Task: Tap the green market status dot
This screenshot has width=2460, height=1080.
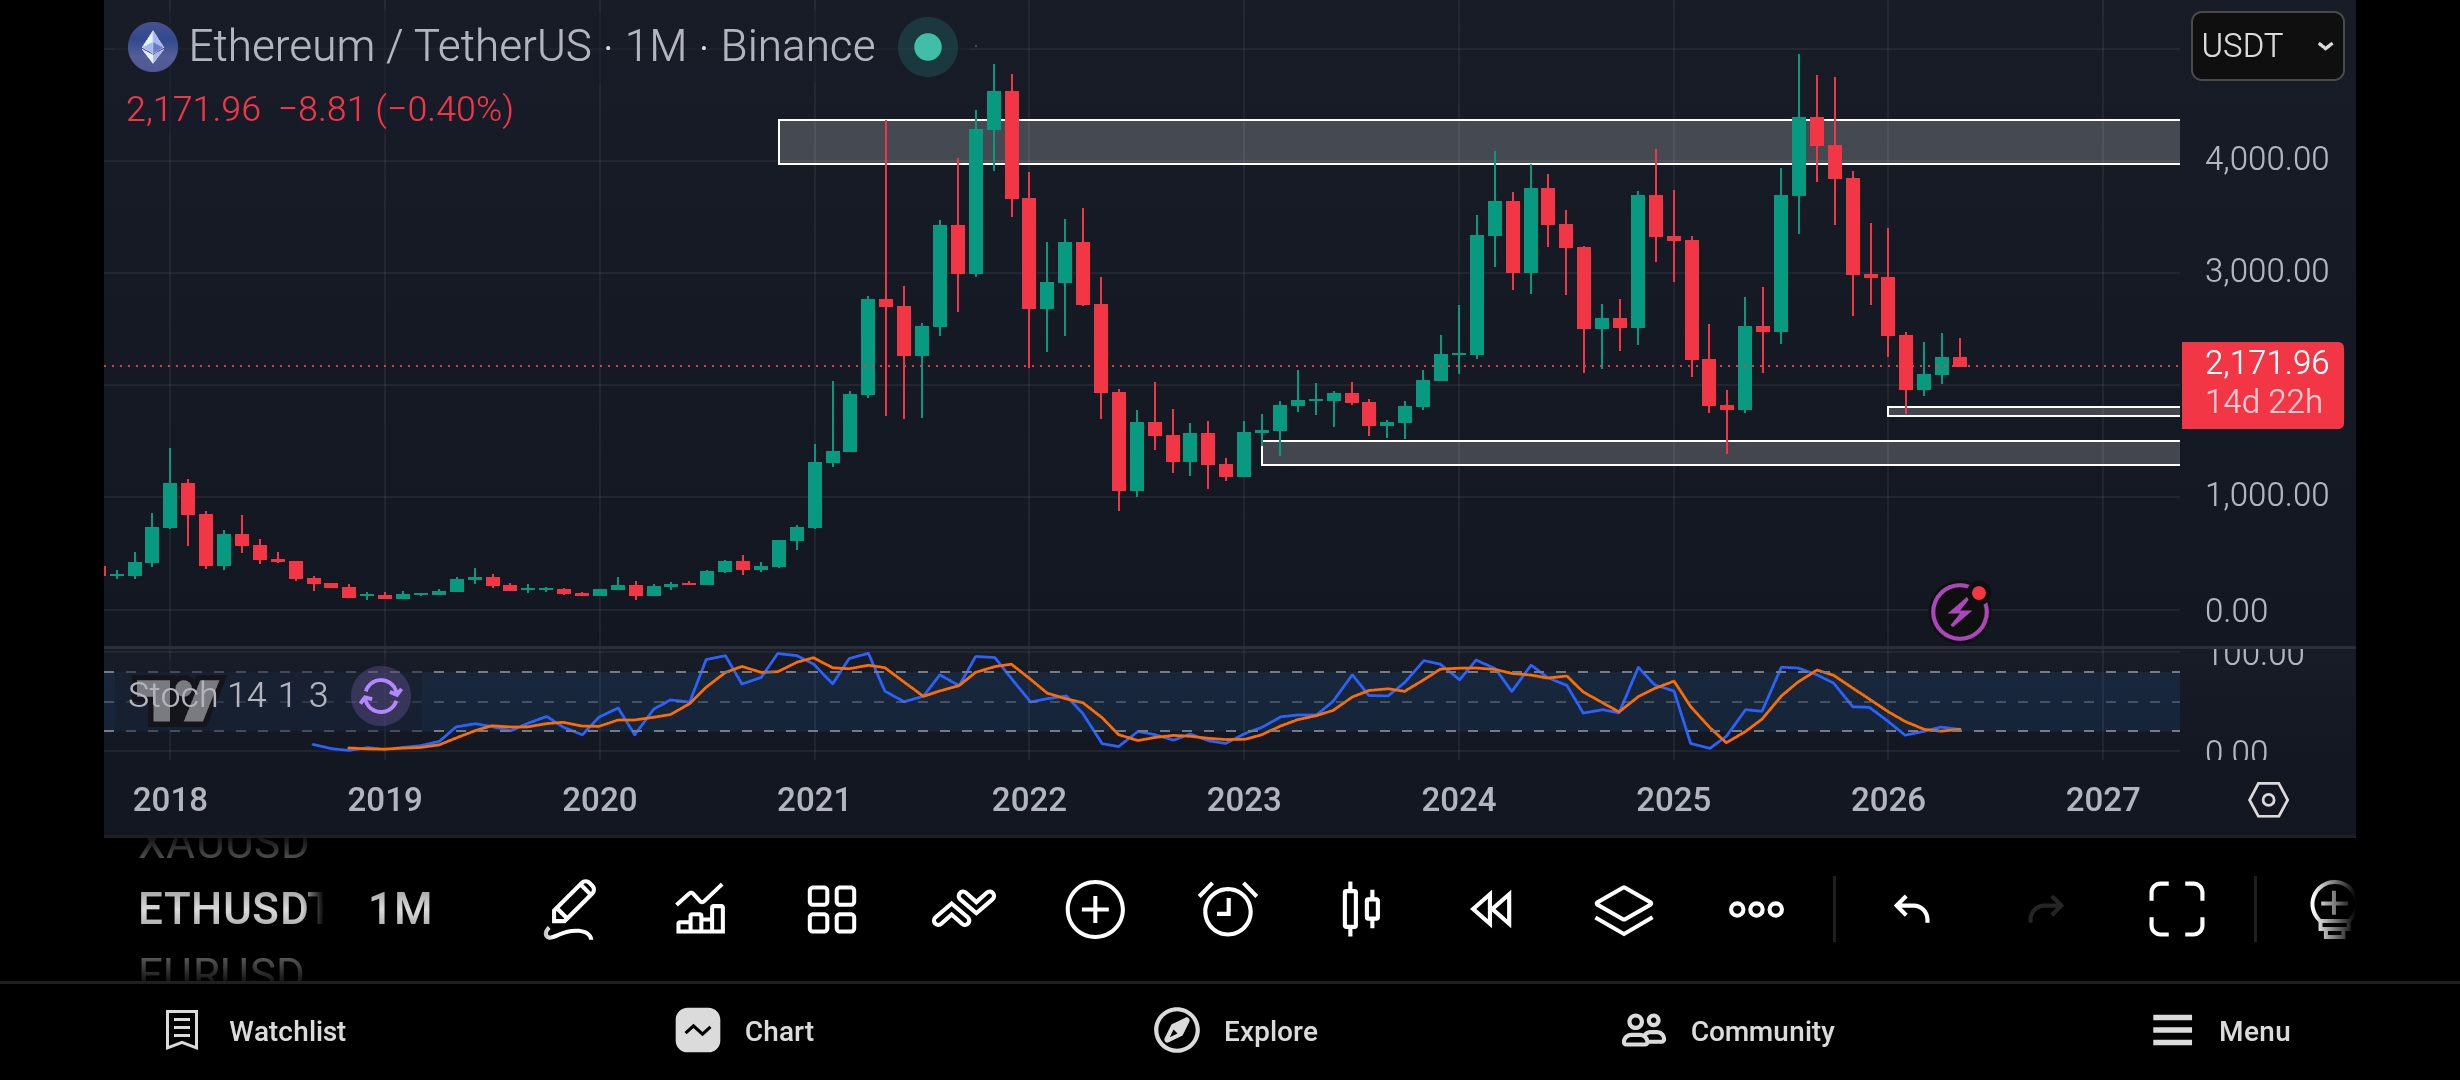Action: [928, 47]
